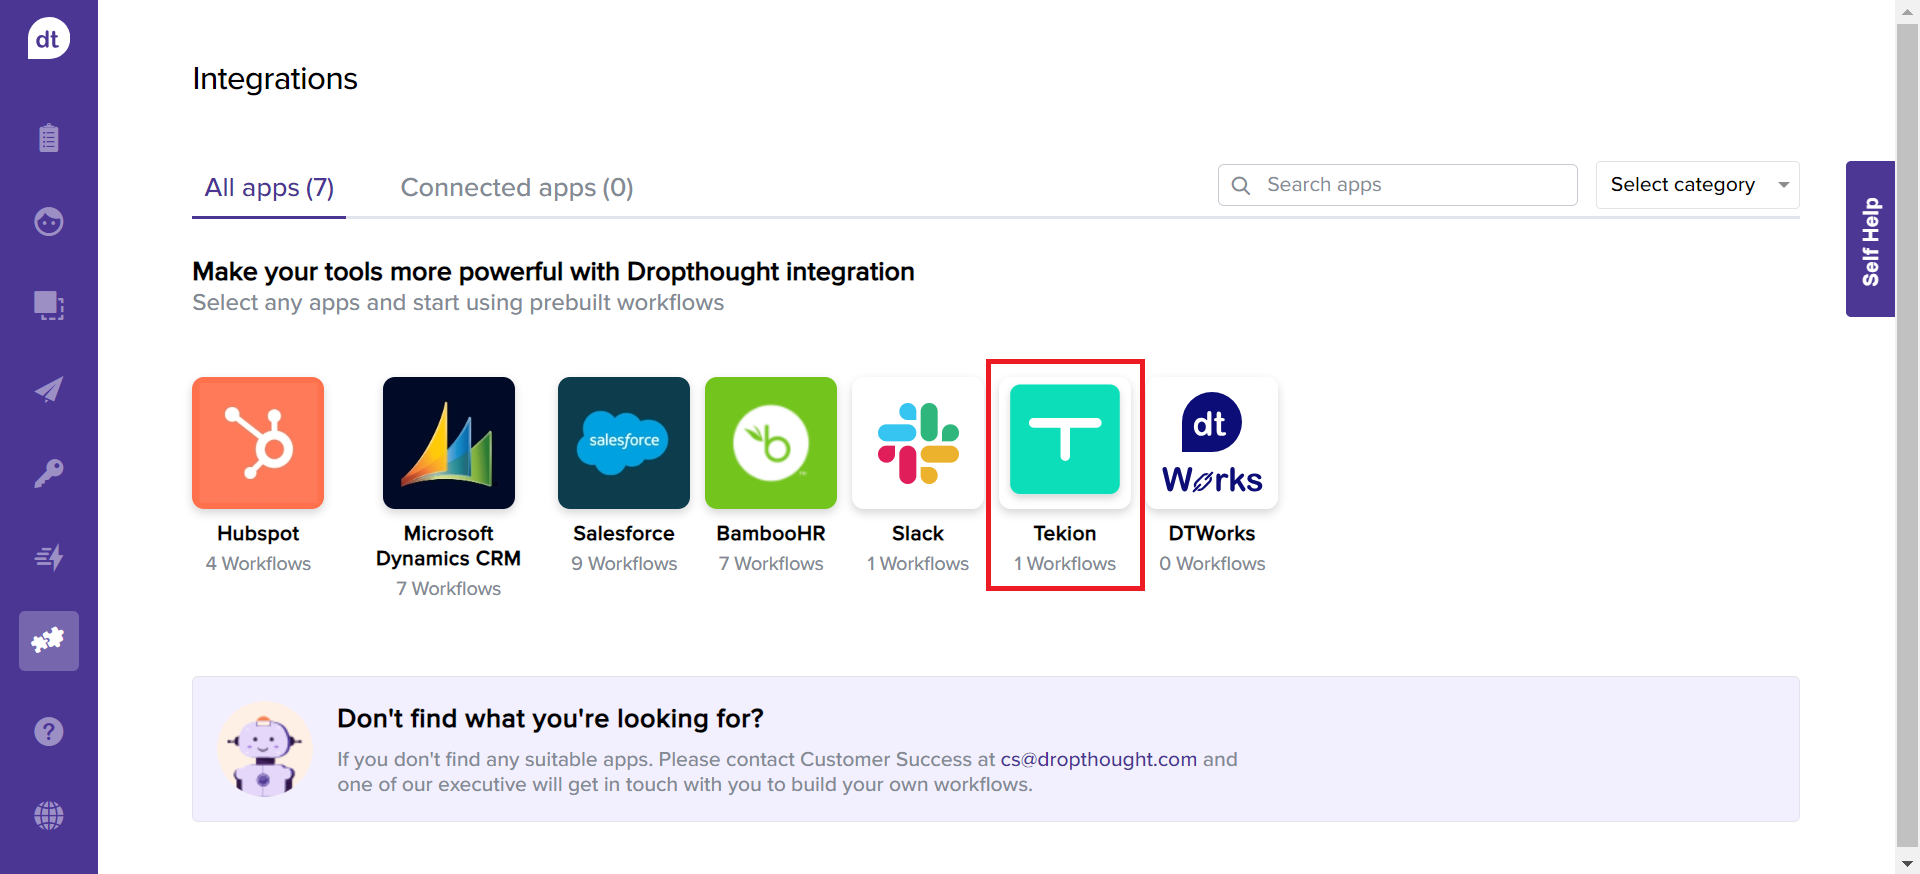
Task: Select the All apps (7) tab
Action: 269,188
